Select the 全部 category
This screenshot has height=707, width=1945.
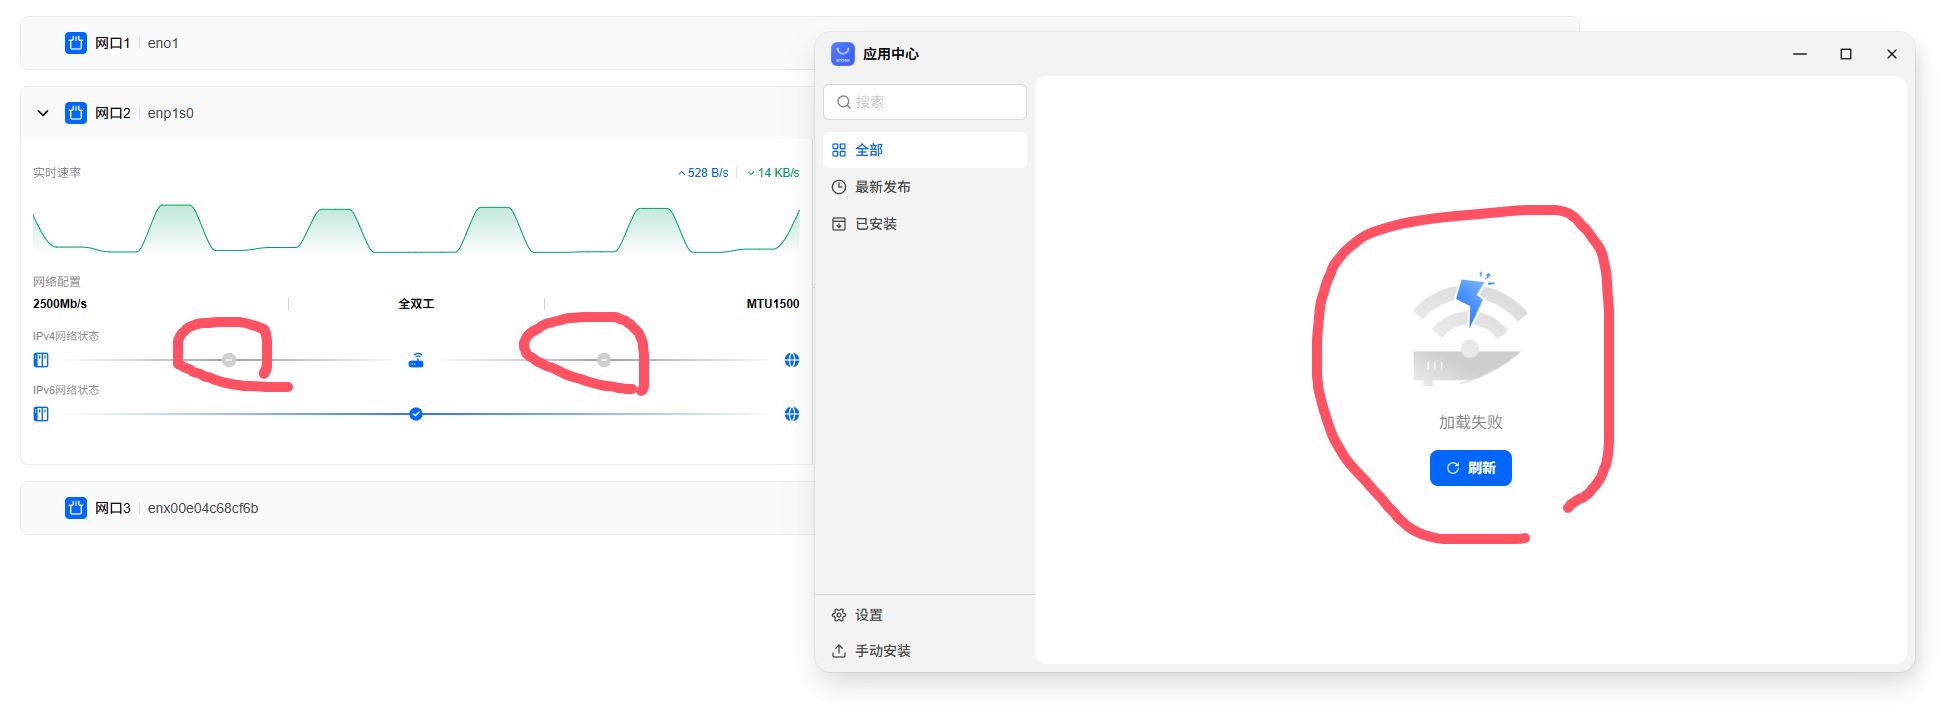pyautogui.click(x=925, y=150)
